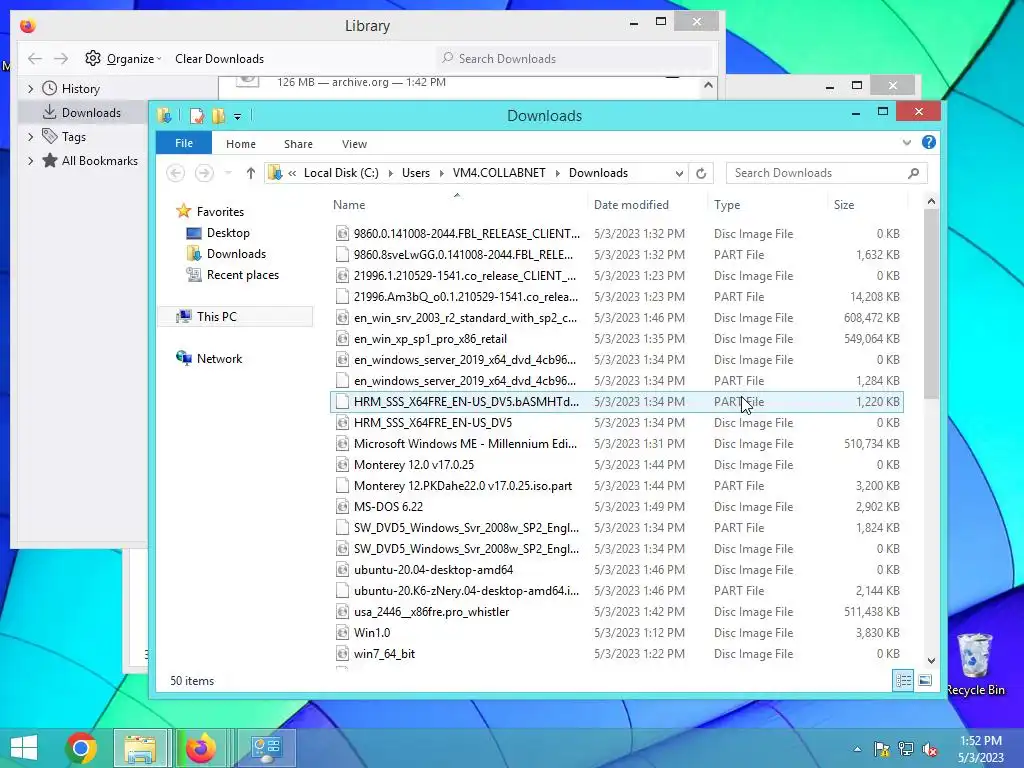Click the Properties quick access icon
Image resolution: width=1024 pixels, height=768 pixels.
click(196, 116)
